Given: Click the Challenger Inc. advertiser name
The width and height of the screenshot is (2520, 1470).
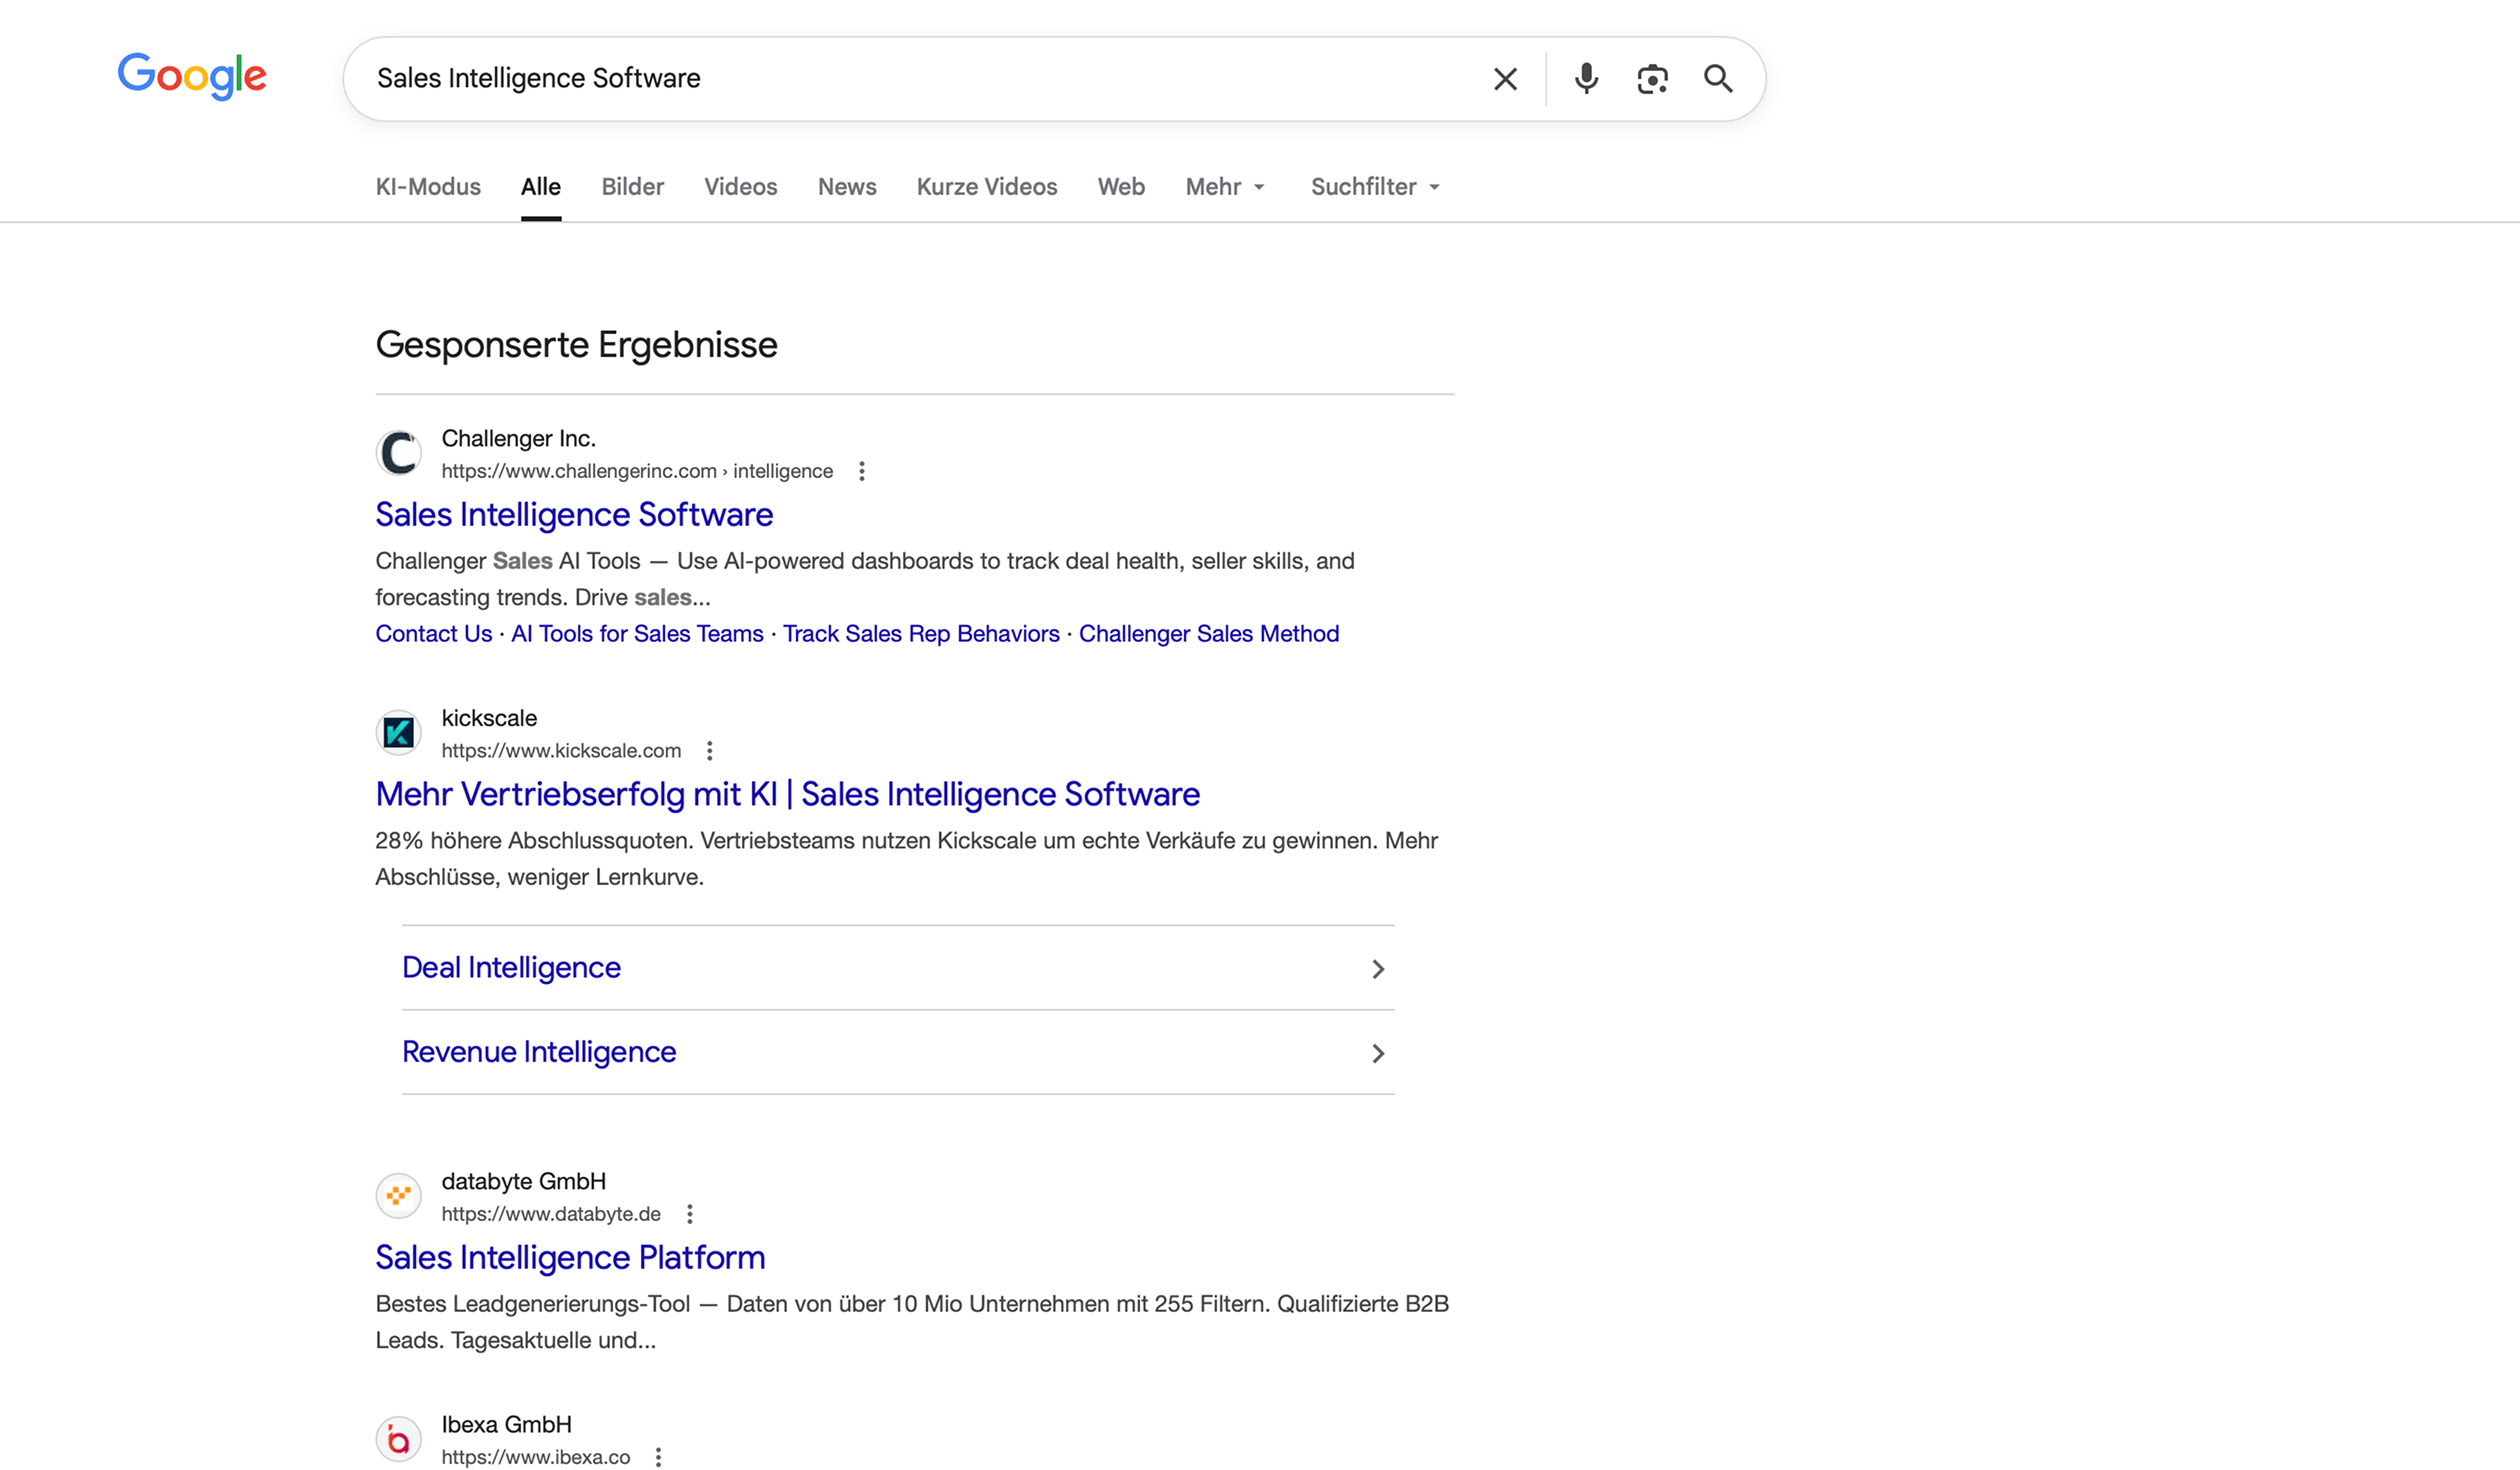Looking at the screenshot, I should pos(519,439).
